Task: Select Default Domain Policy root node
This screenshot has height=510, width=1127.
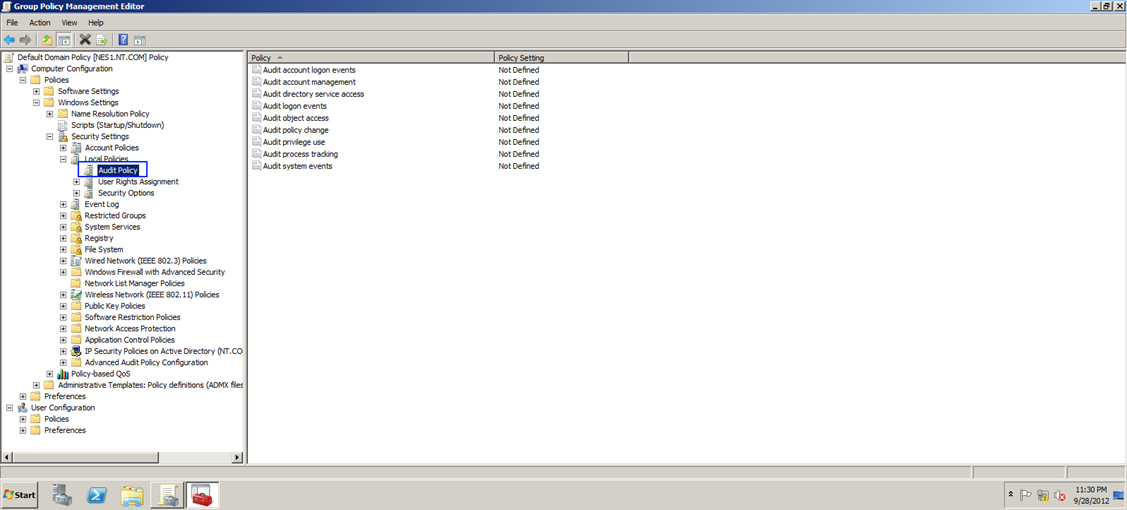Action: [x=93, y=57]
